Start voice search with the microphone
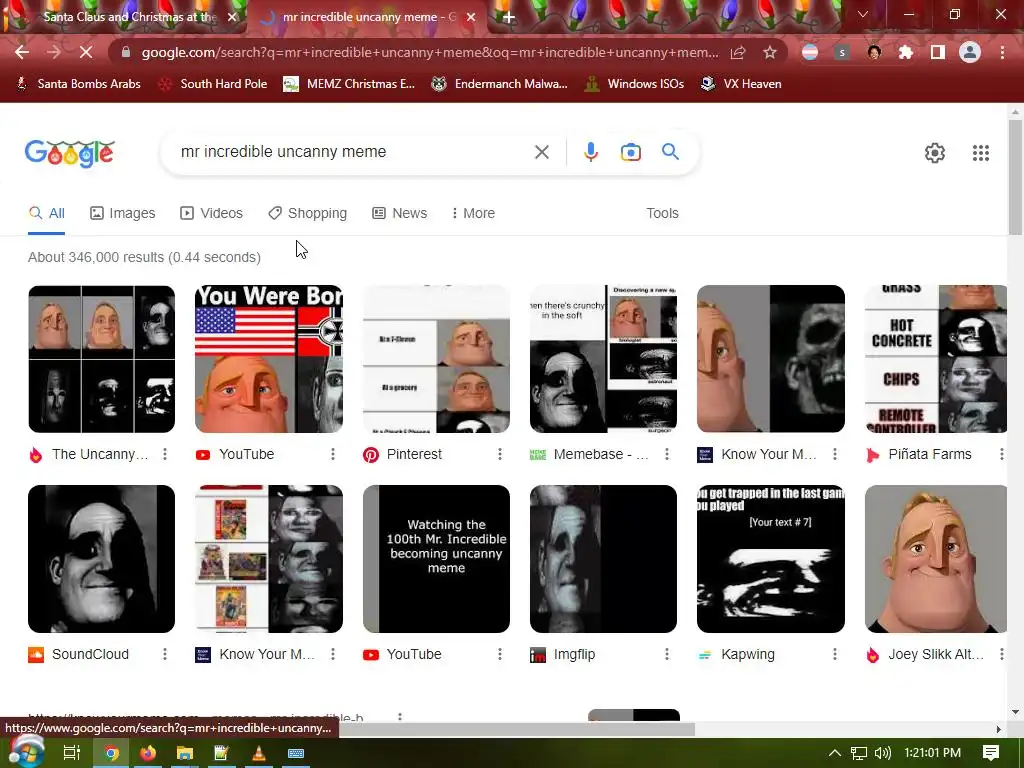1024x768 pixels. [x=590, y=152]
